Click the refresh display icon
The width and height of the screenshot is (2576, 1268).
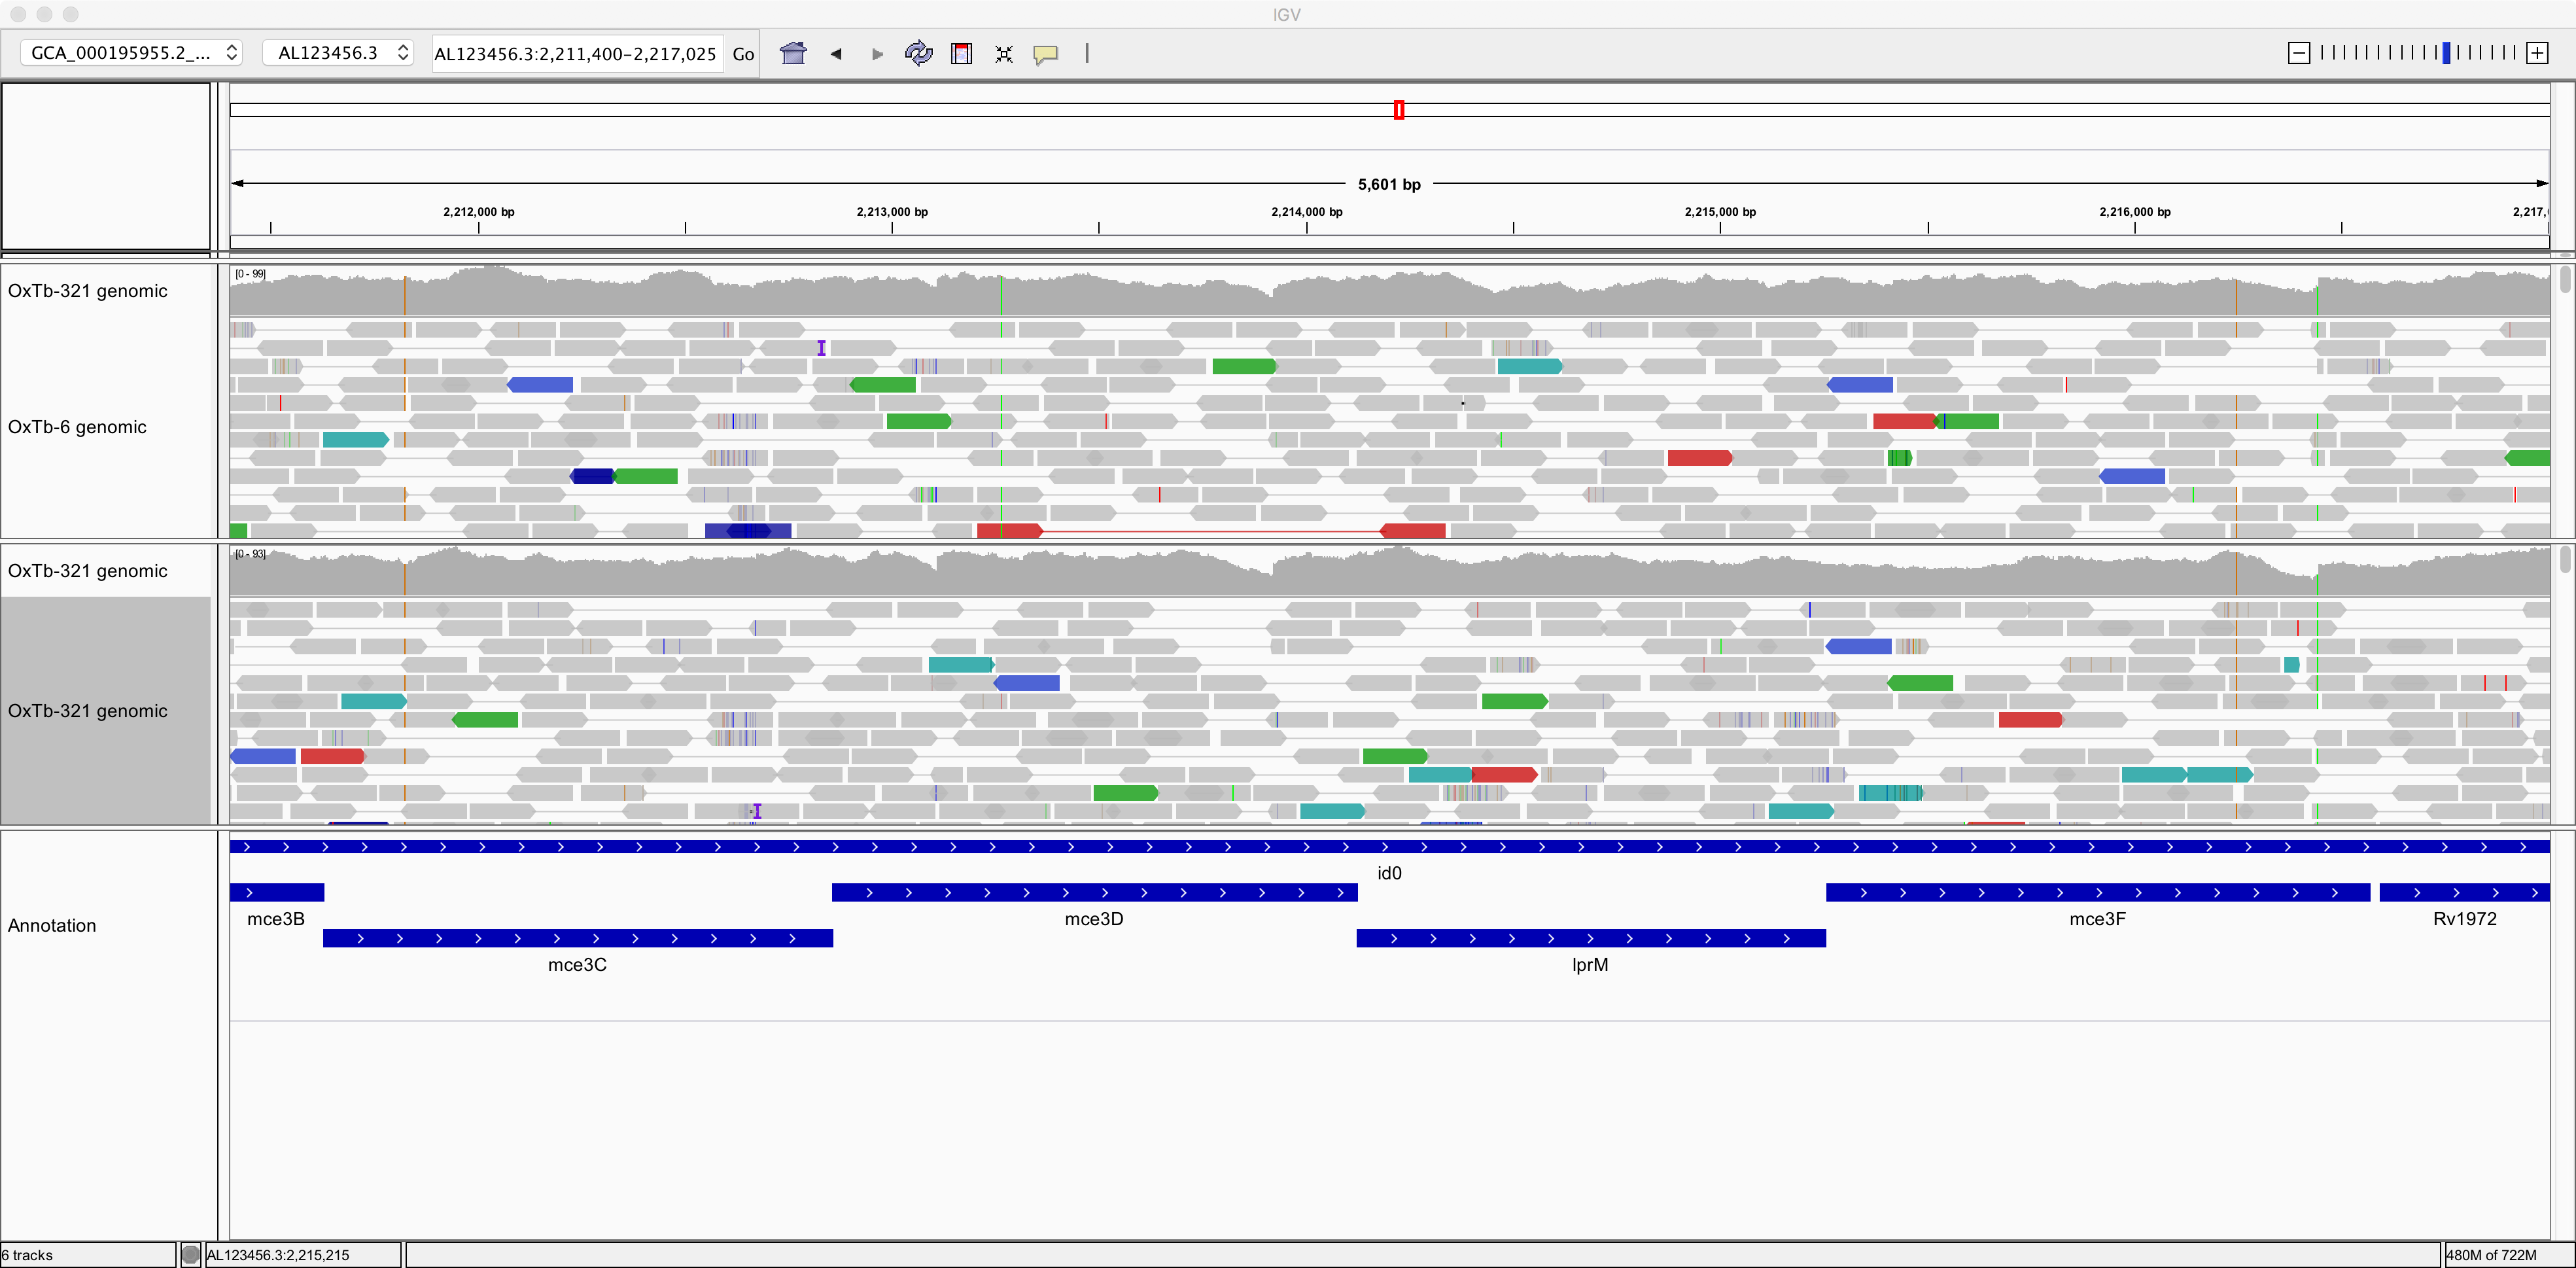(918, 53)
